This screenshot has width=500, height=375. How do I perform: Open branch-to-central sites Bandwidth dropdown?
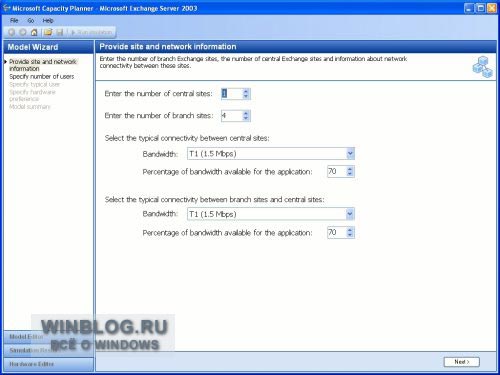click(x=350, y=214)
